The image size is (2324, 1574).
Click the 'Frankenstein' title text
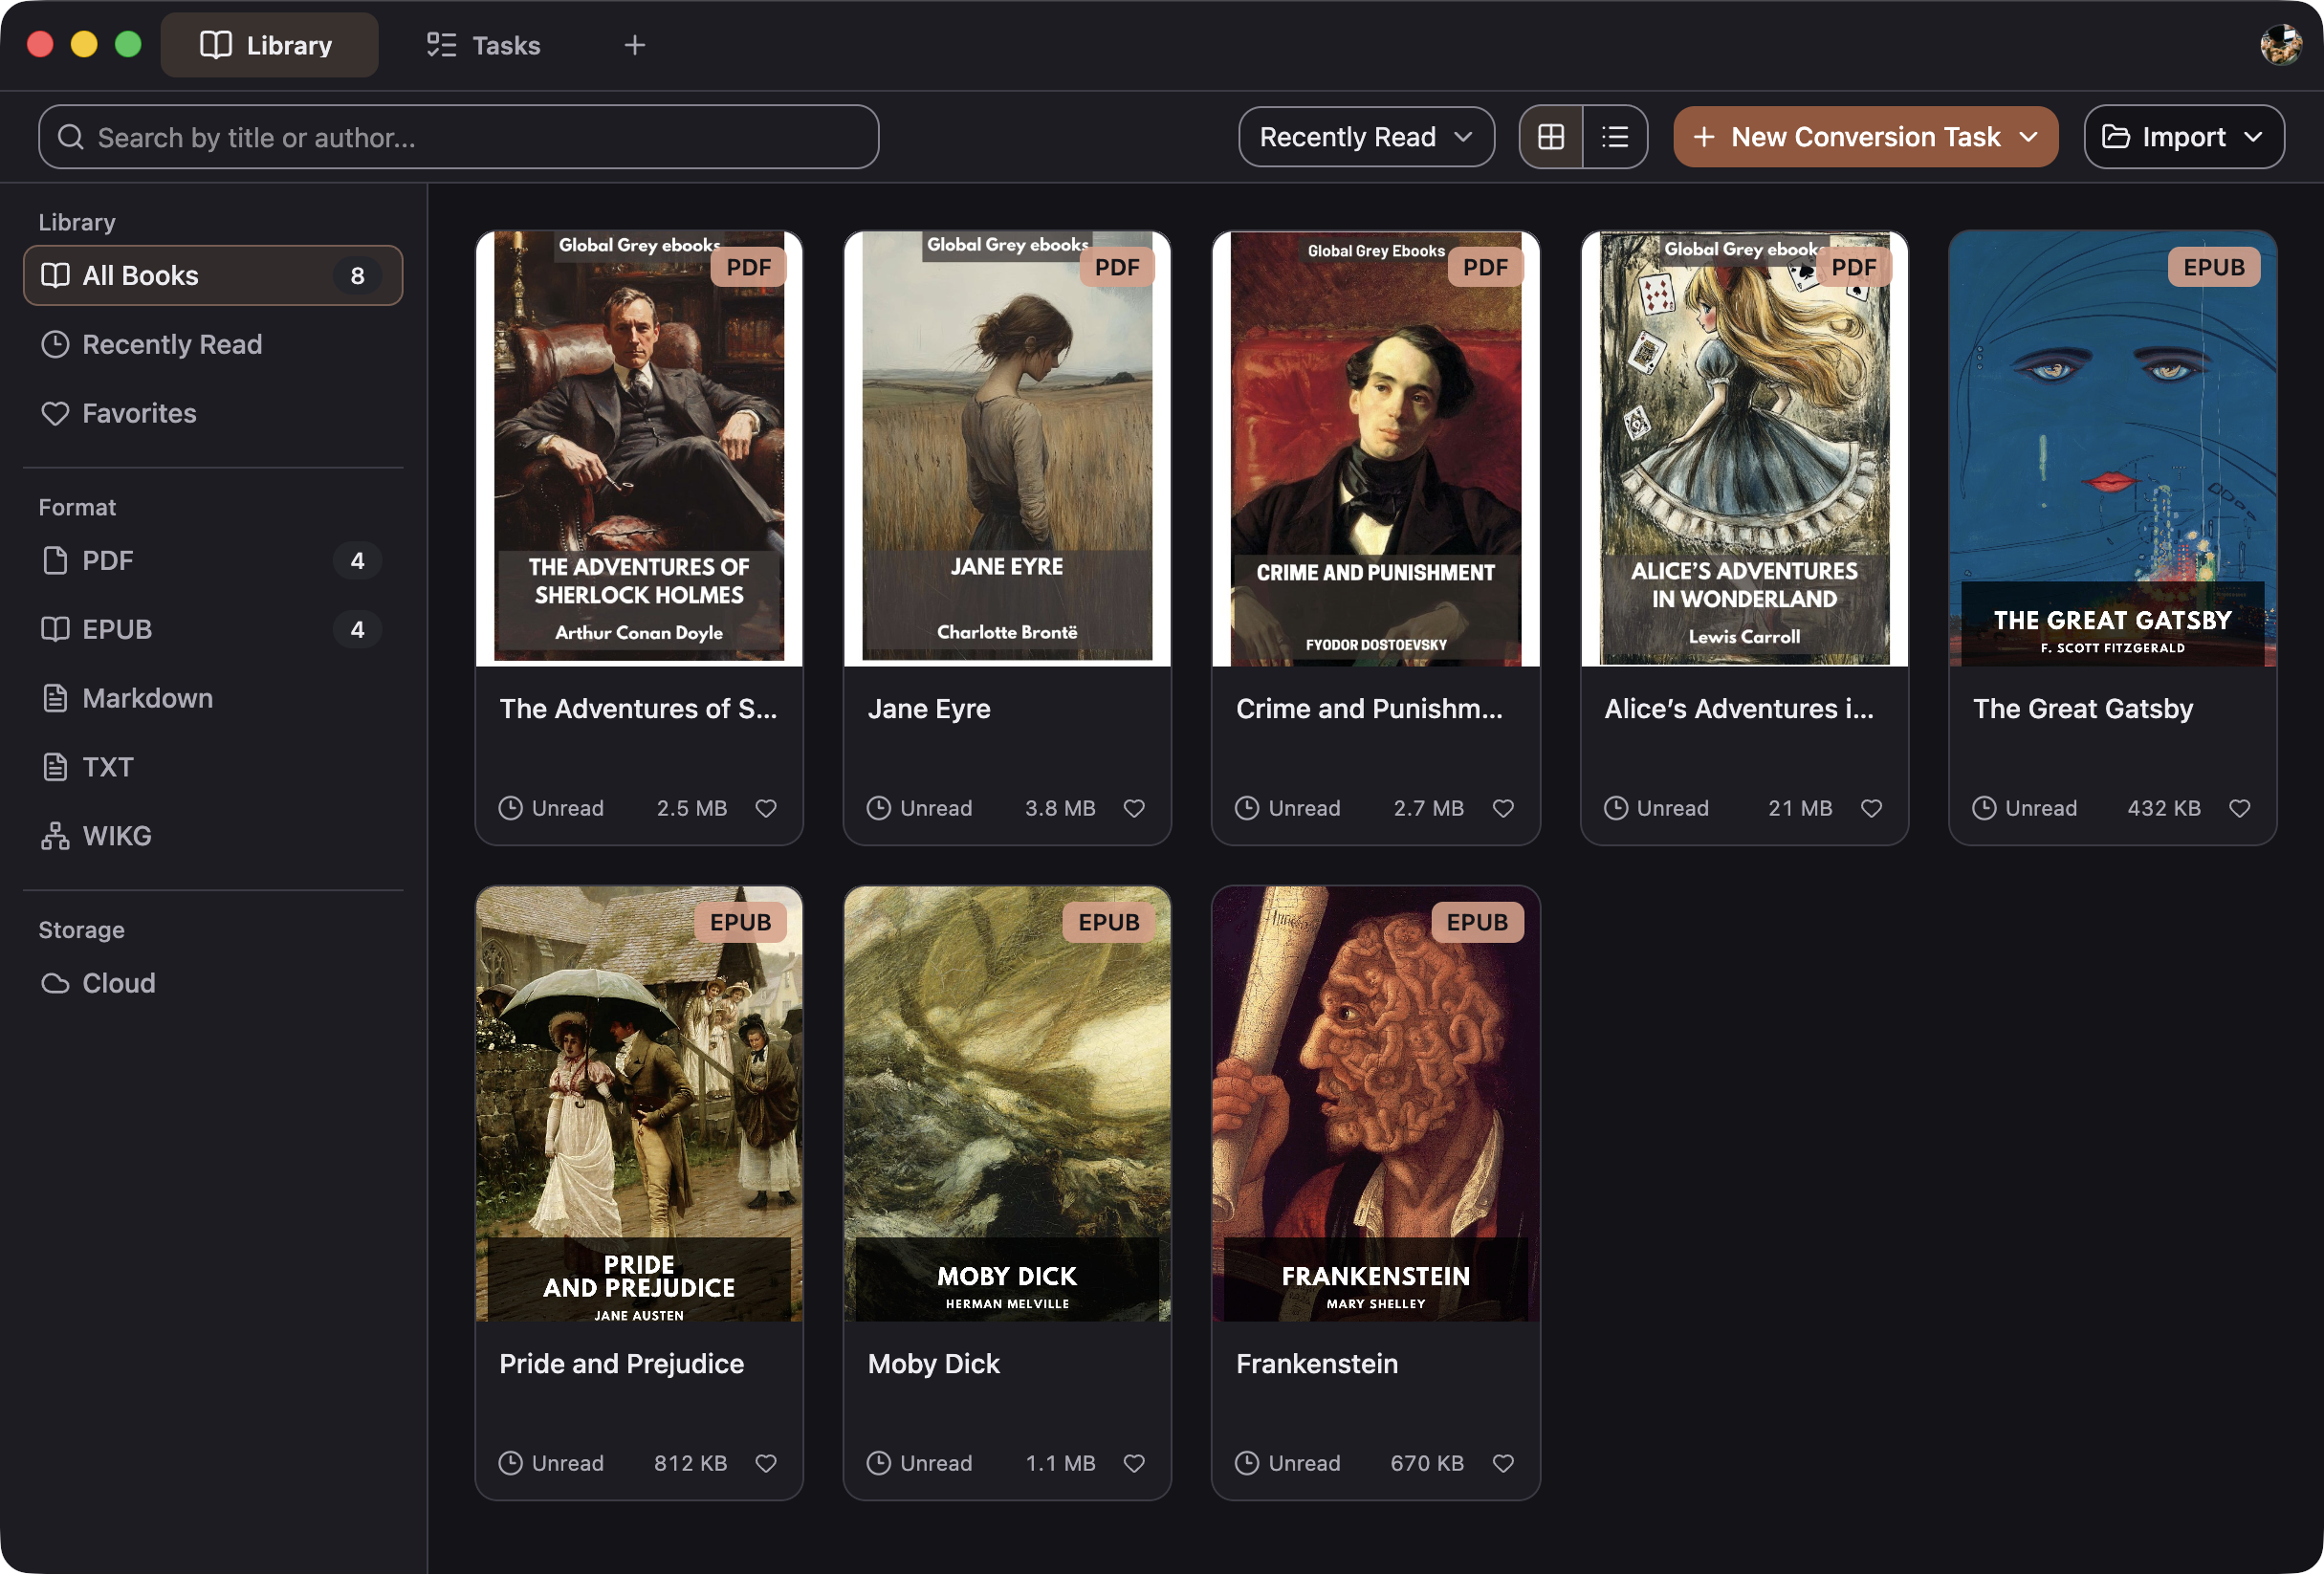(1317, 1363)
